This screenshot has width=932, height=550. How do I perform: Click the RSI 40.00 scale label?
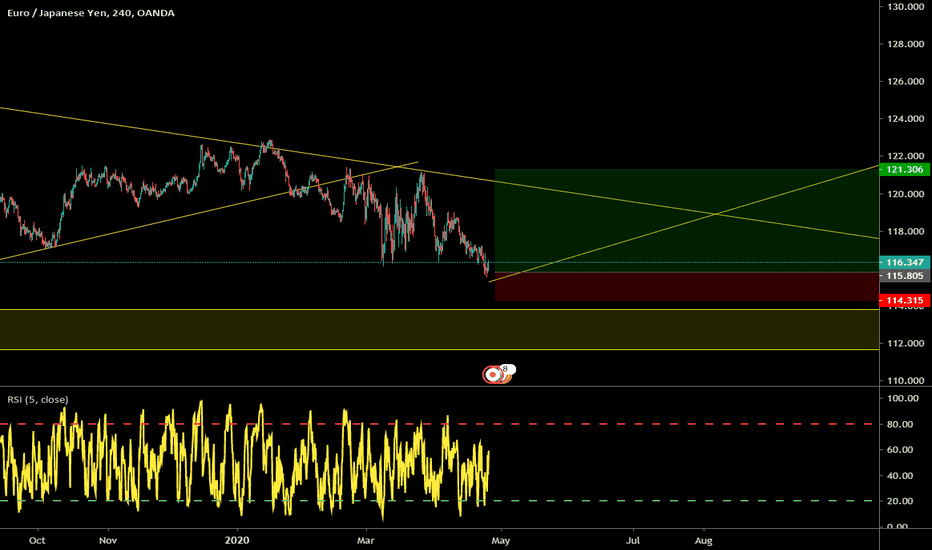tap(900, 475)
